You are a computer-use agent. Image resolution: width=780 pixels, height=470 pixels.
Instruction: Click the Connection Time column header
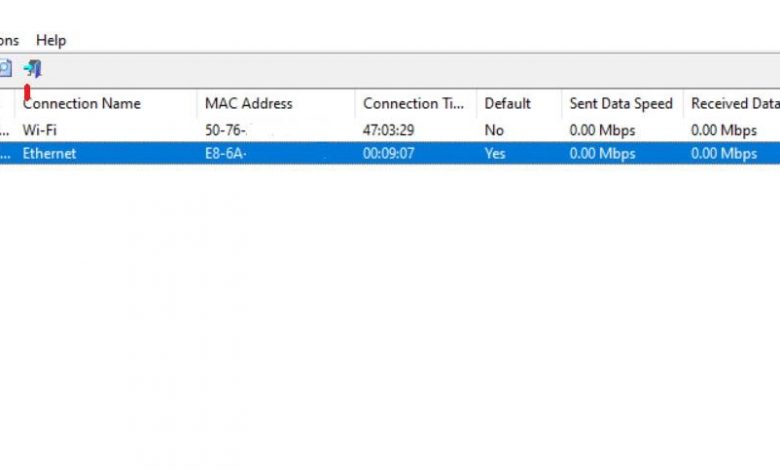point(414,103)
